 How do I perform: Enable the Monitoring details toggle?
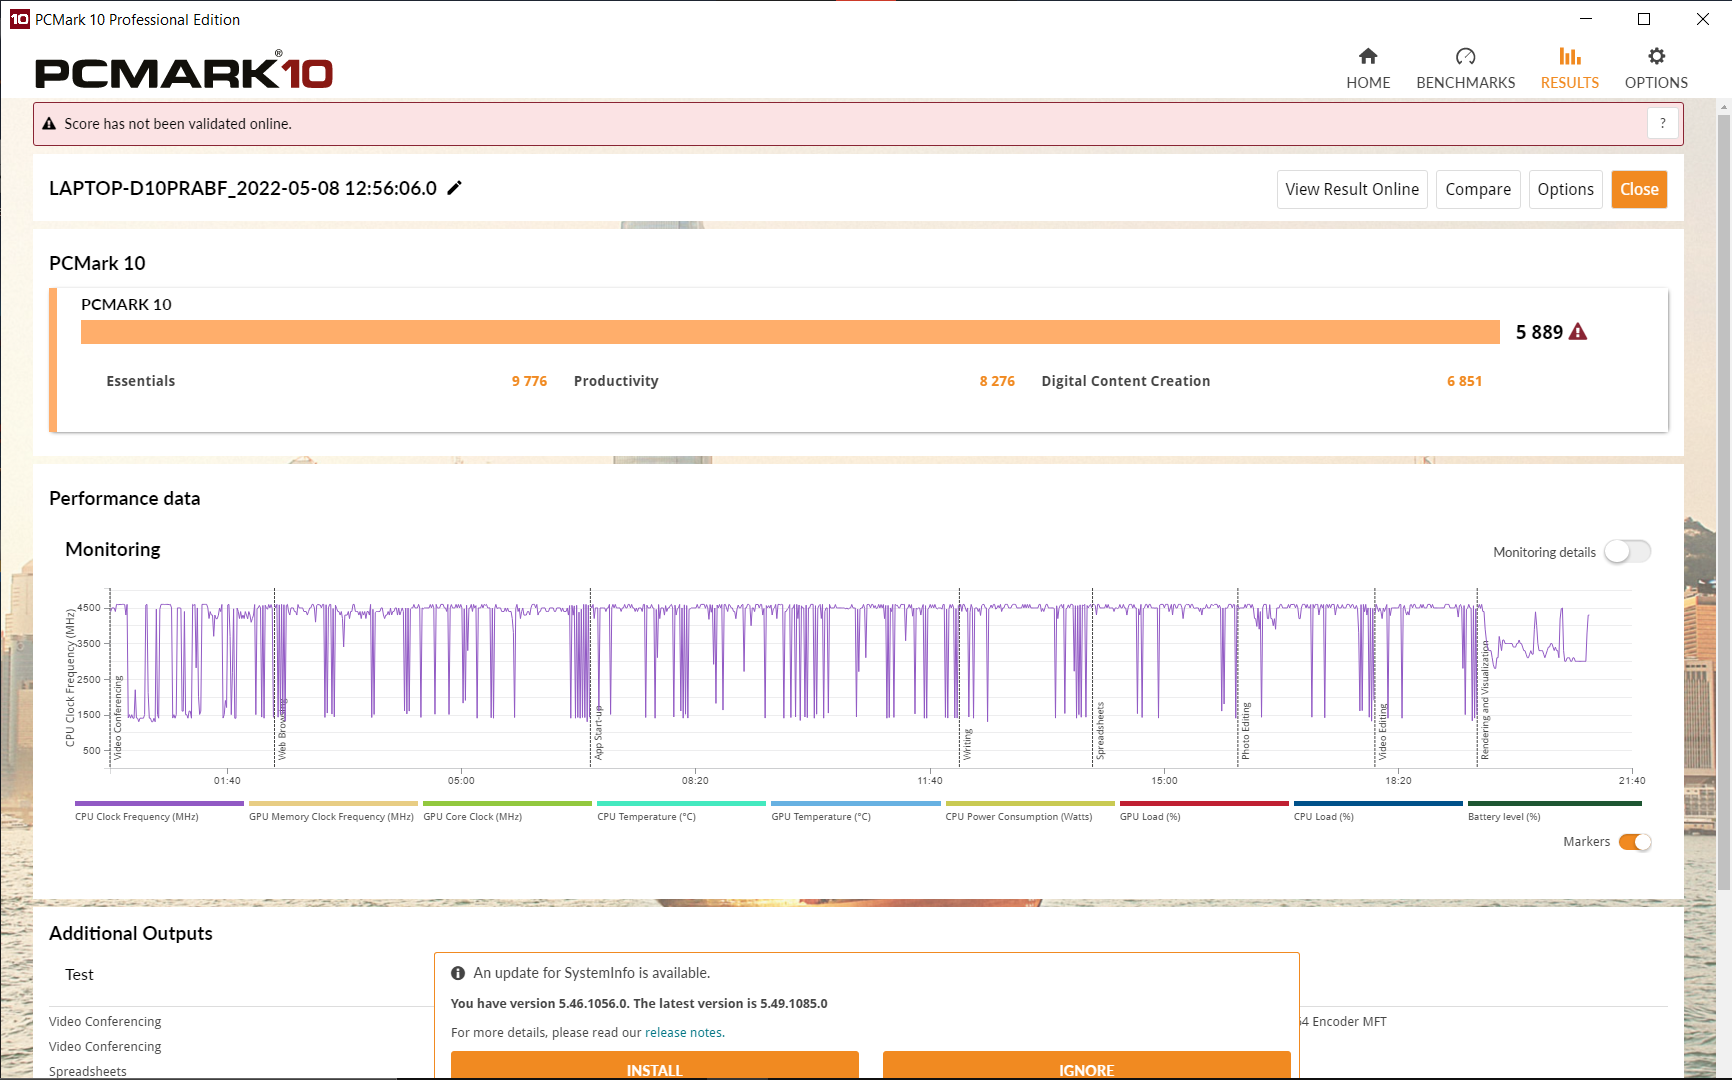click(1627, 552)
